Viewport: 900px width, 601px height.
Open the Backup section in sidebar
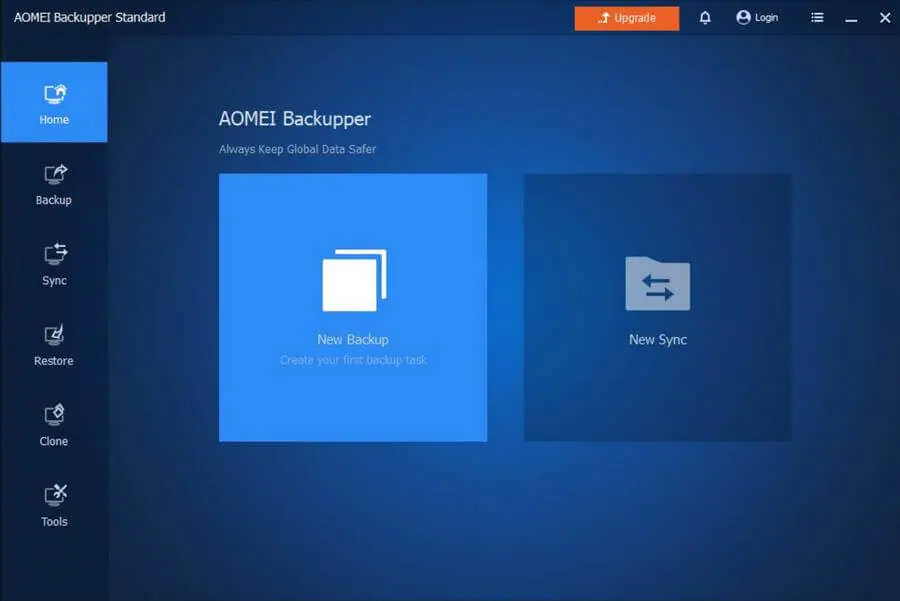[54, 184]
